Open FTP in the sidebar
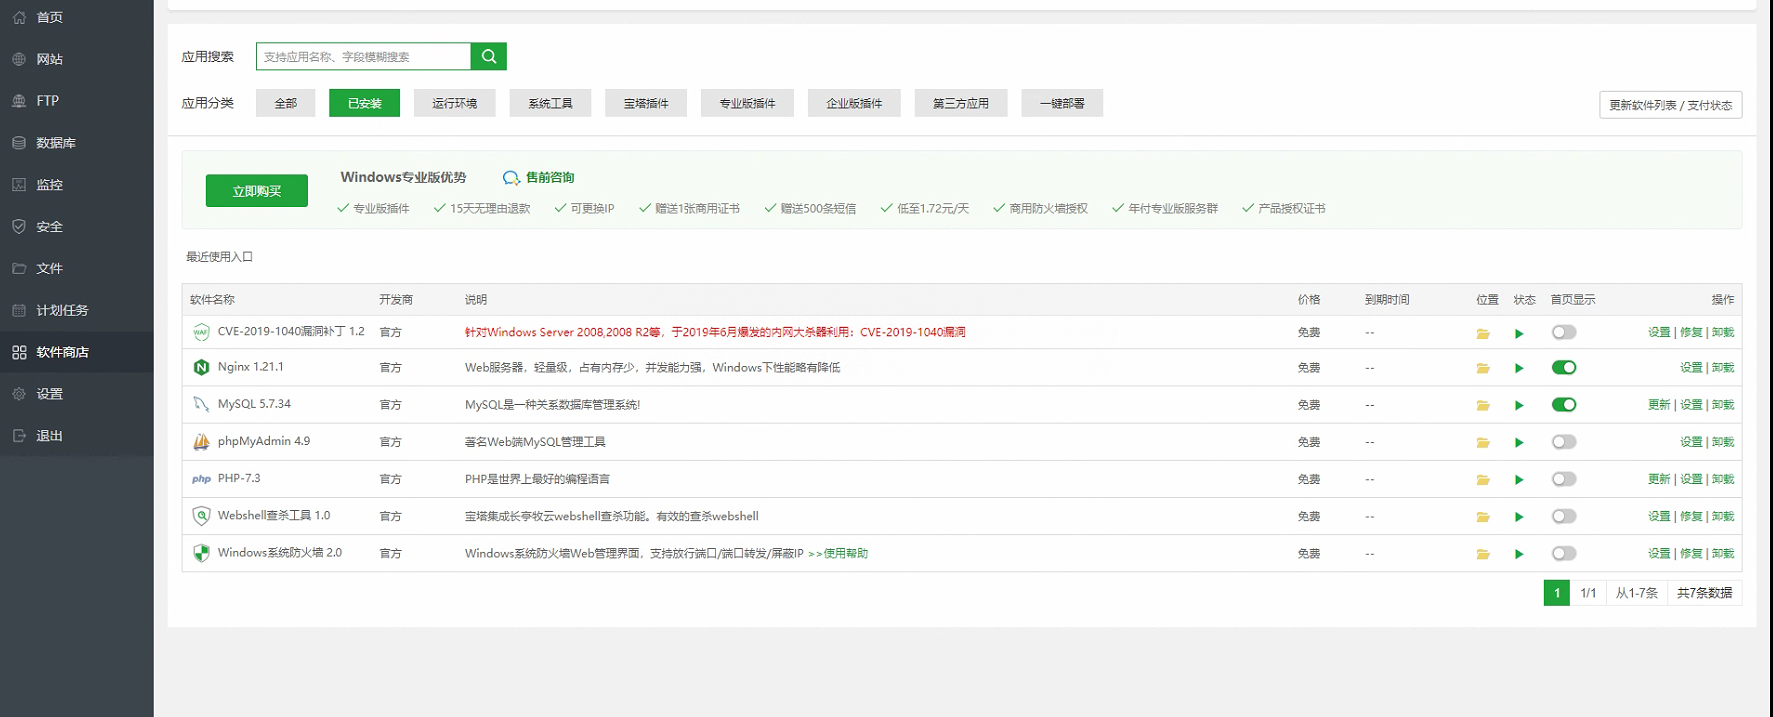 click(77, 101)
